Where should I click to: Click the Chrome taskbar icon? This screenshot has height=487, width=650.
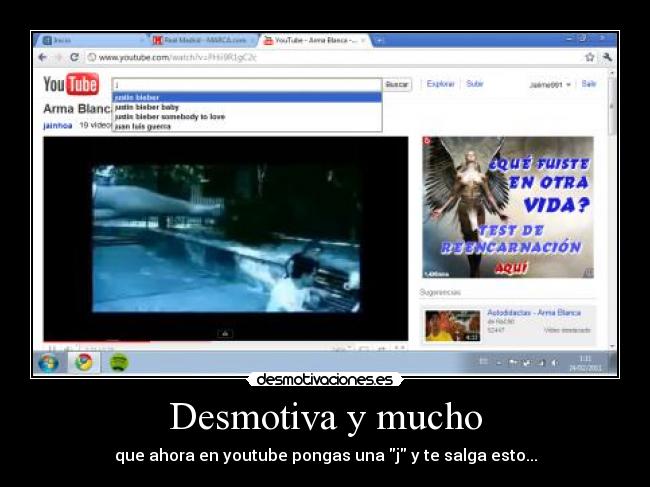83,363
